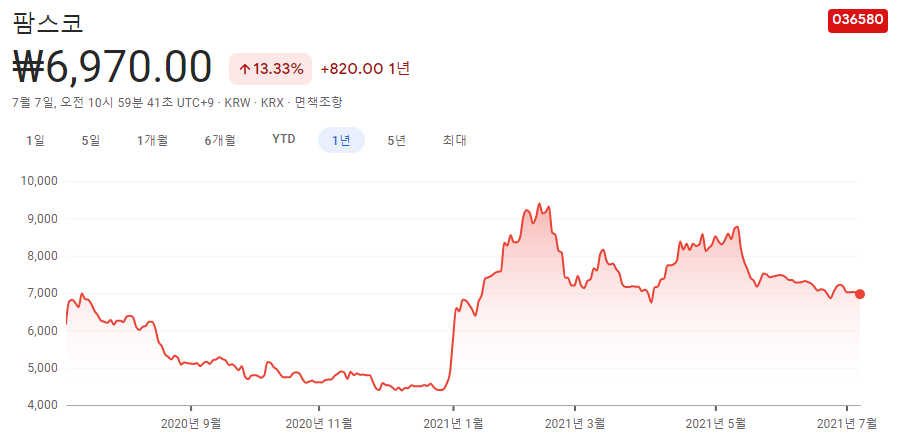Click the +820.00 1년 change text
The height and width of the screenshot is (444, 897).
366,69
